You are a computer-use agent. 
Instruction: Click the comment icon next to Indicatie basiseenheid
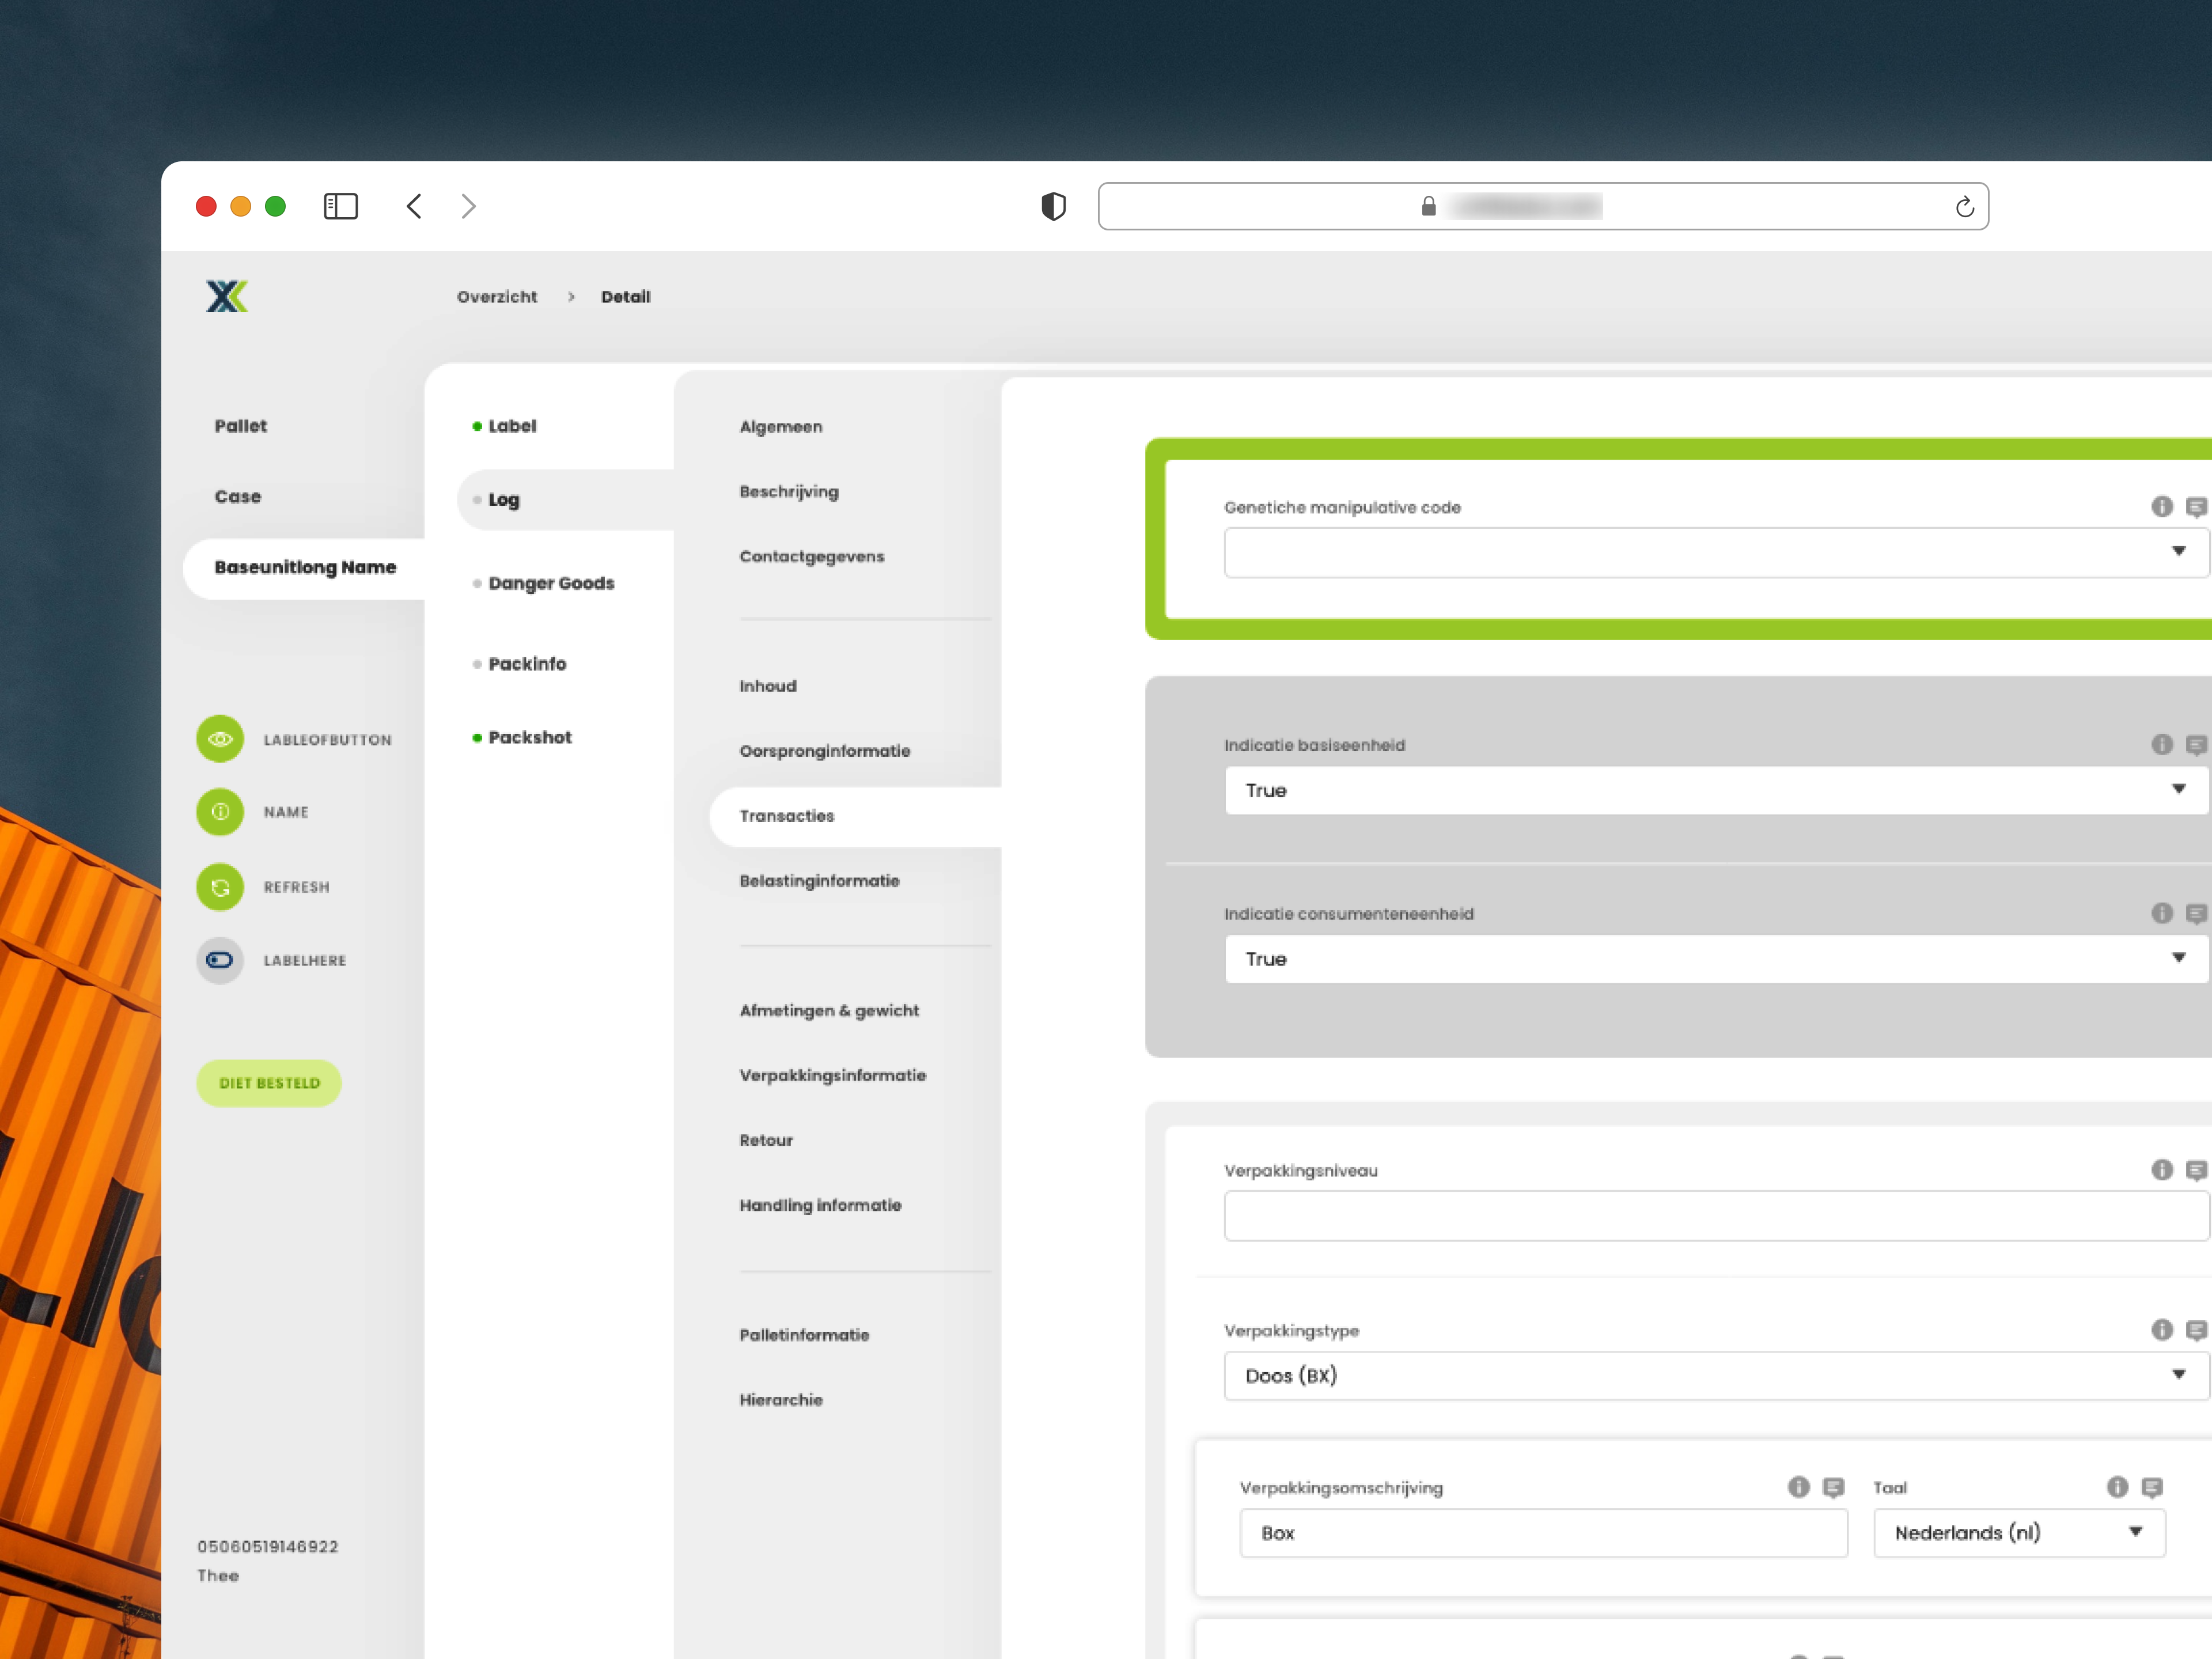click(x=2196, y=744)
